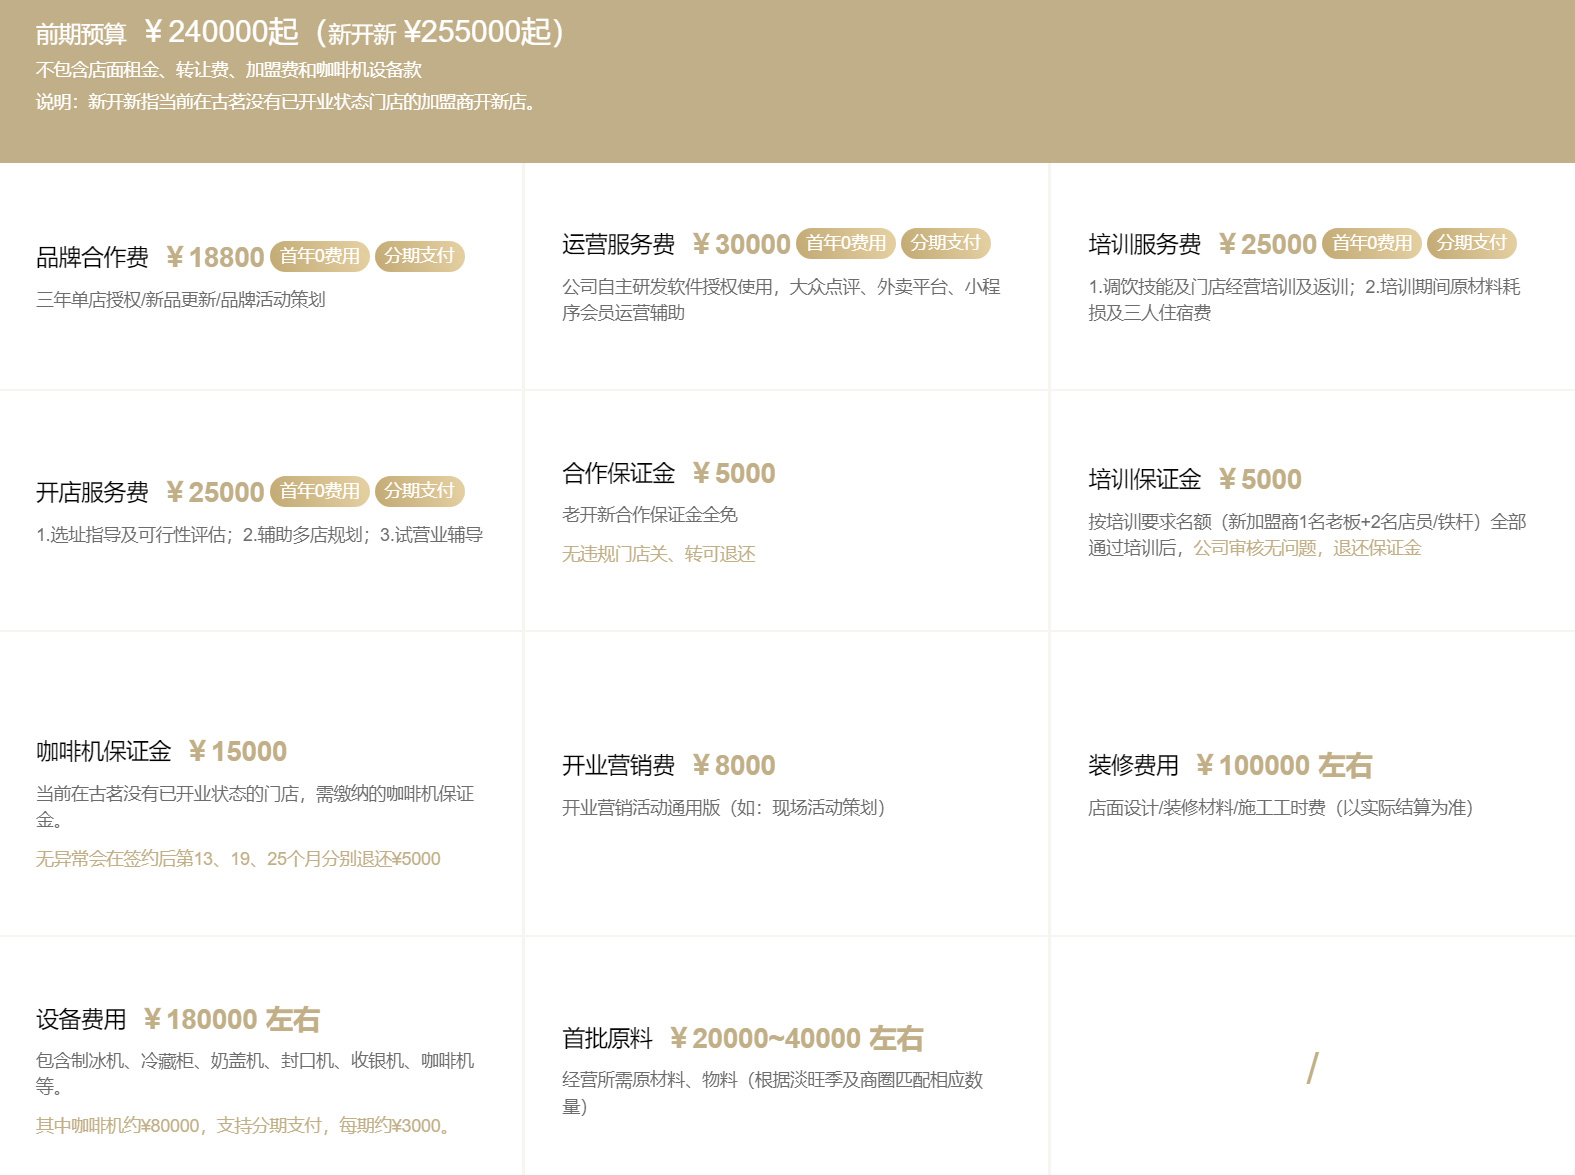The width and height of the screenshot is (1575, 1175).
Task: Click 首年0费用 label in 开店服务费 row
Action: pyautogui.click(x=319, y=491)
